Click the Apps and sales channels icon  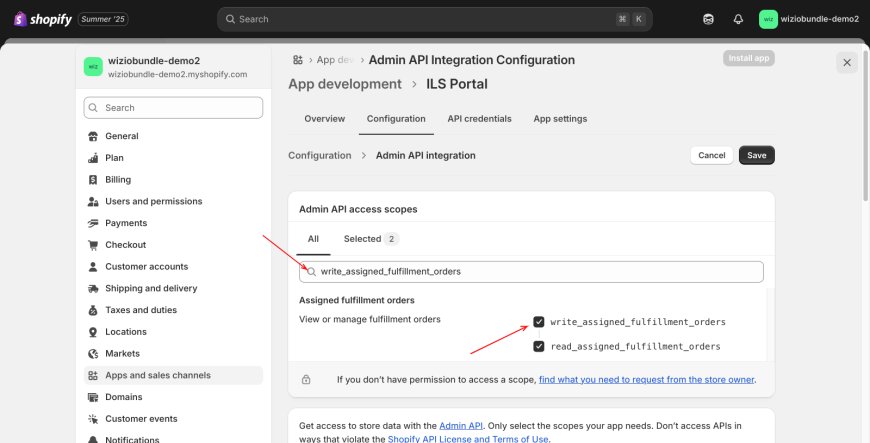click(x=93, y=375)
